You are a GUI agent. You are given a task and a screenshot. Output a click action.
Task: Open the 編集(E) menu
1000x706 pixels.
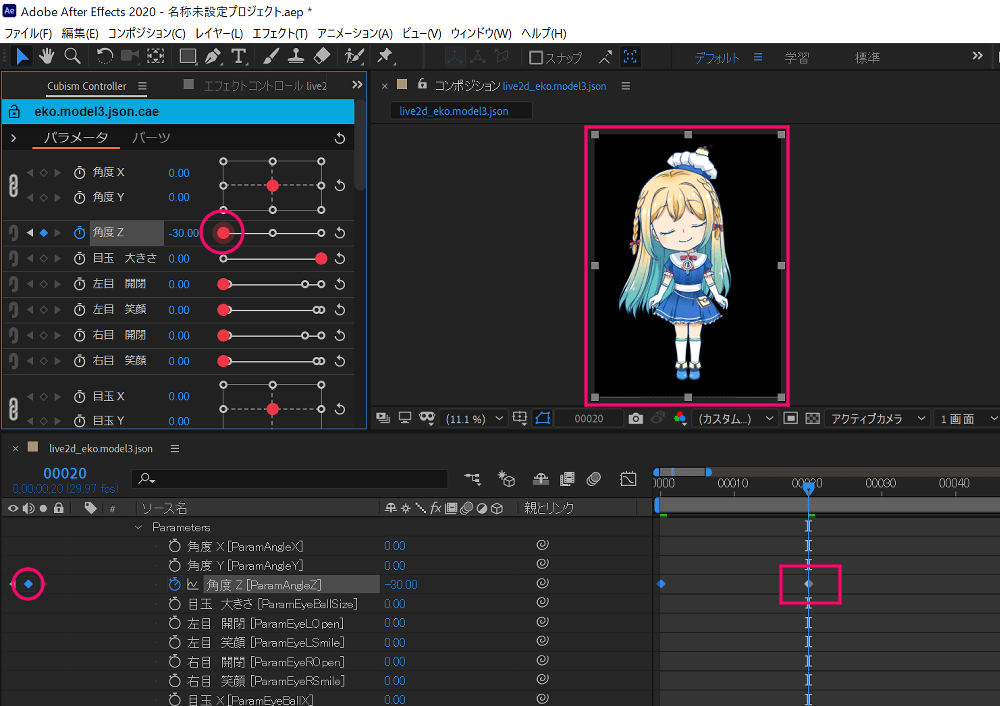(80, 33)
